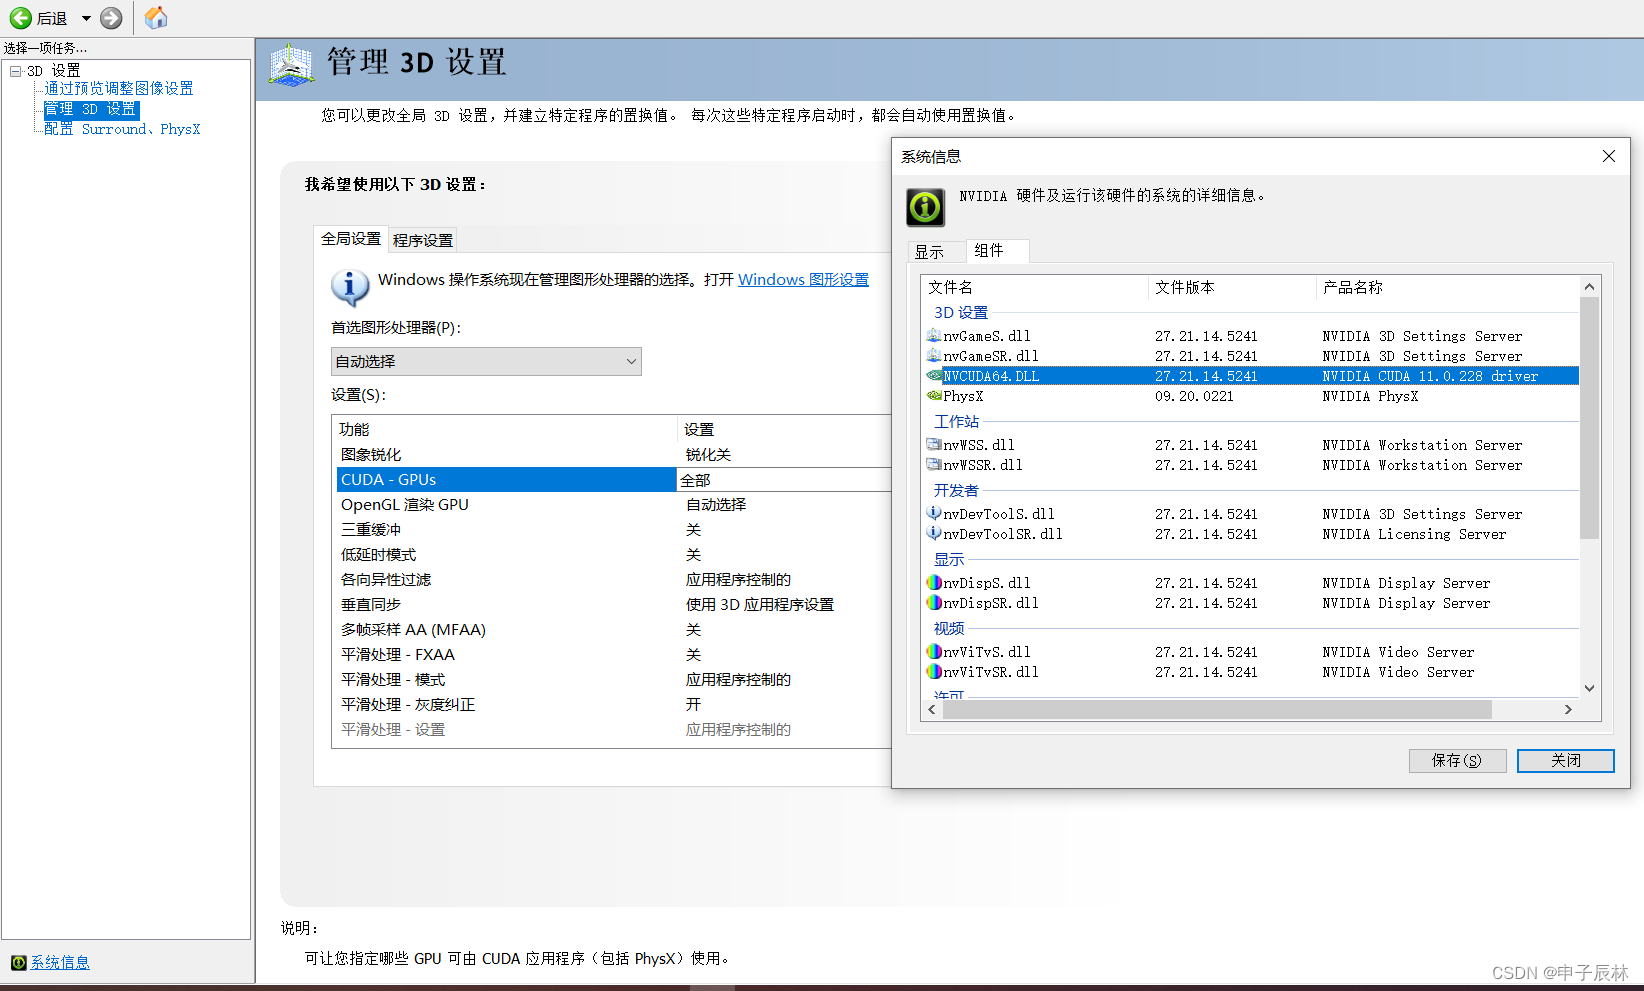The height and width of the screenshot is (991, 1644).
Task: Click the nvWSS.dll file icon
Action: point(934,445)
